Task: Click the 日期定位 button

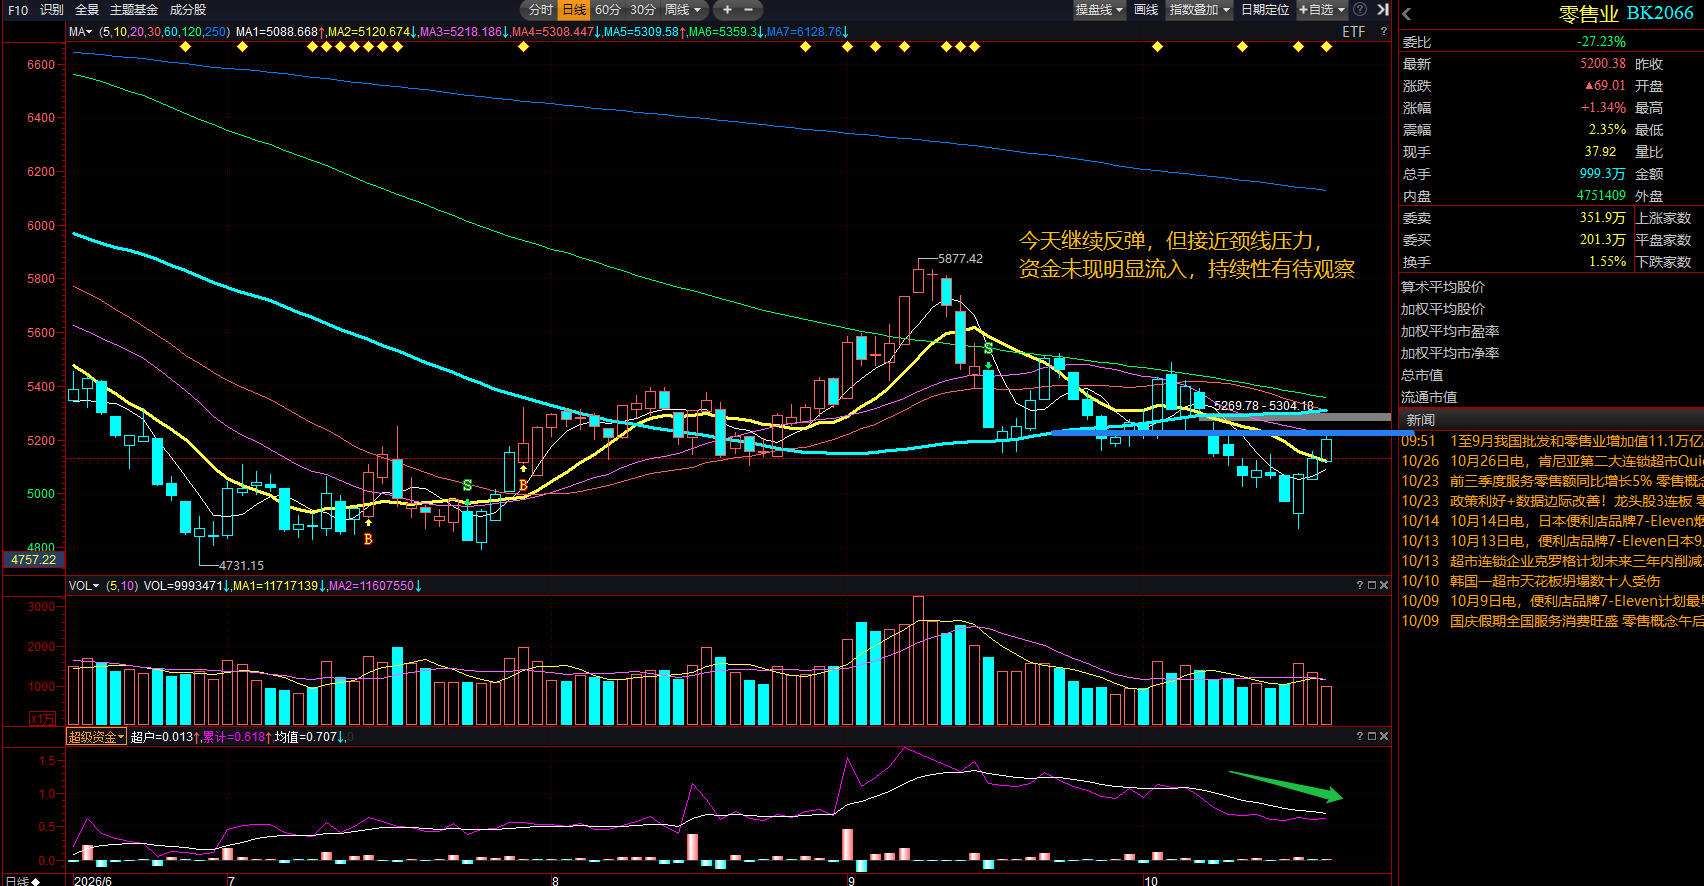Action: 1265,9
